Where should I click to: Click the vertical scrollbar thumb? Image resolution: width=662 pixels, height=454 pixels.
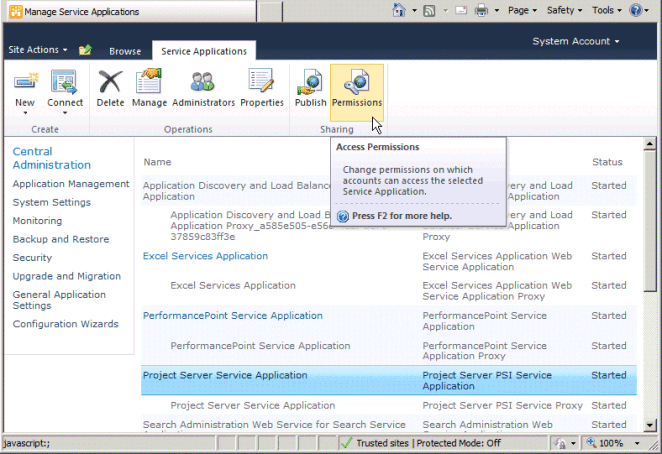coord(650,221)
